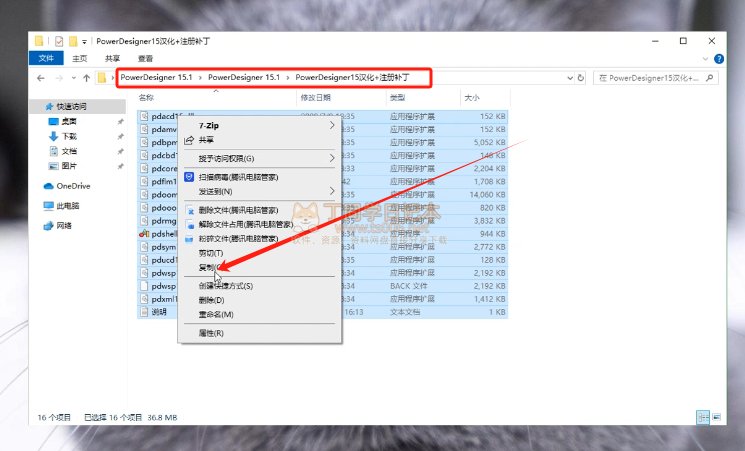Image resolution: width=745 pixels, height=451 pixels.
Task: Refresh the current folder
Action: click(x=581, y=78)
